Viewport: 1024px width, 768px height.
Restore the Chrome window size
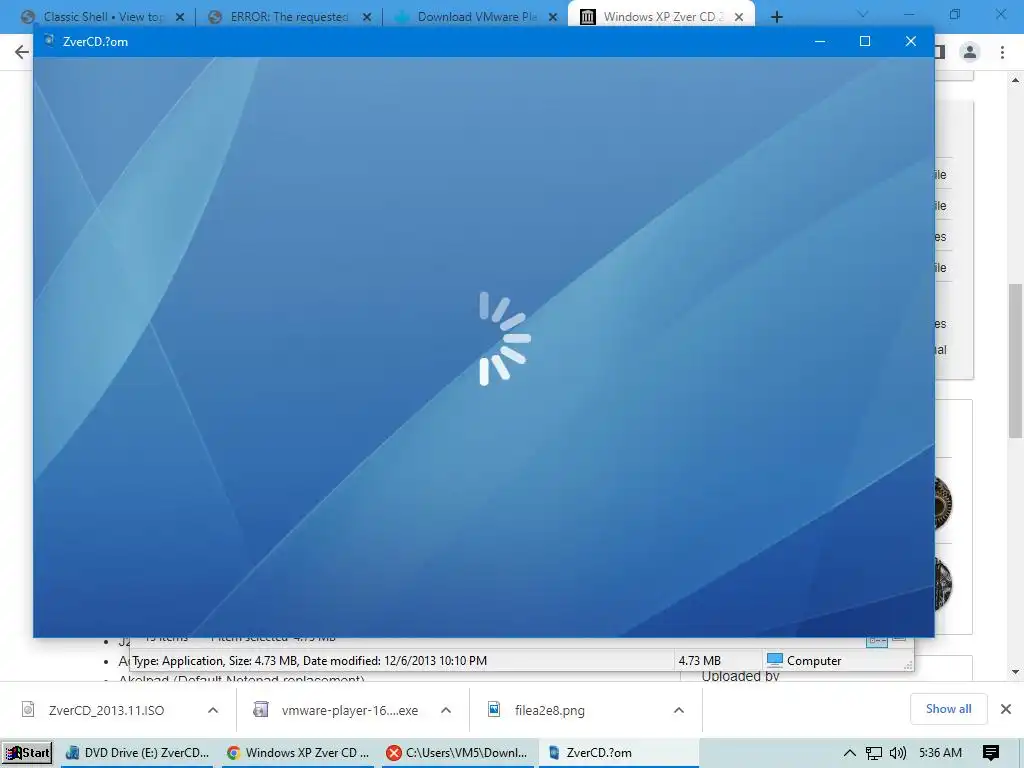[x=955, y=14]
